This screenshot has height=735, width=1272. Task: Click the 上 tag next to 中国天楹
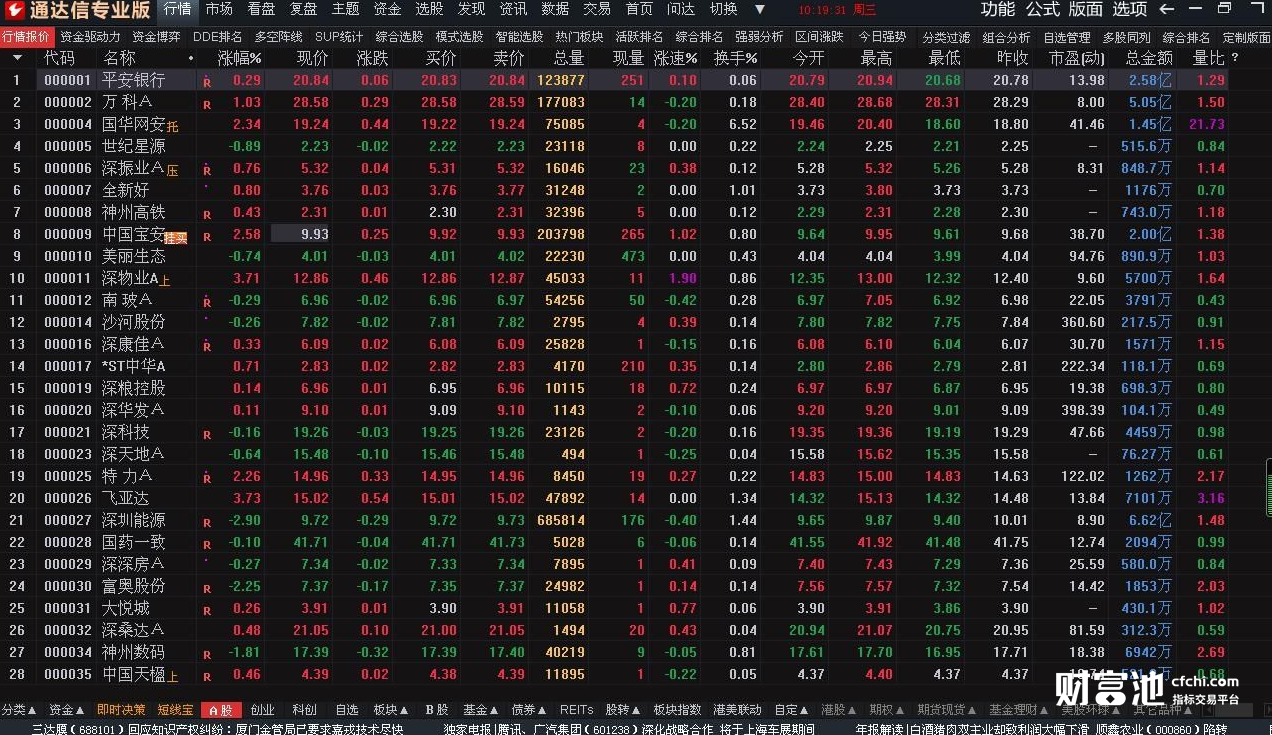pos(172,677)
